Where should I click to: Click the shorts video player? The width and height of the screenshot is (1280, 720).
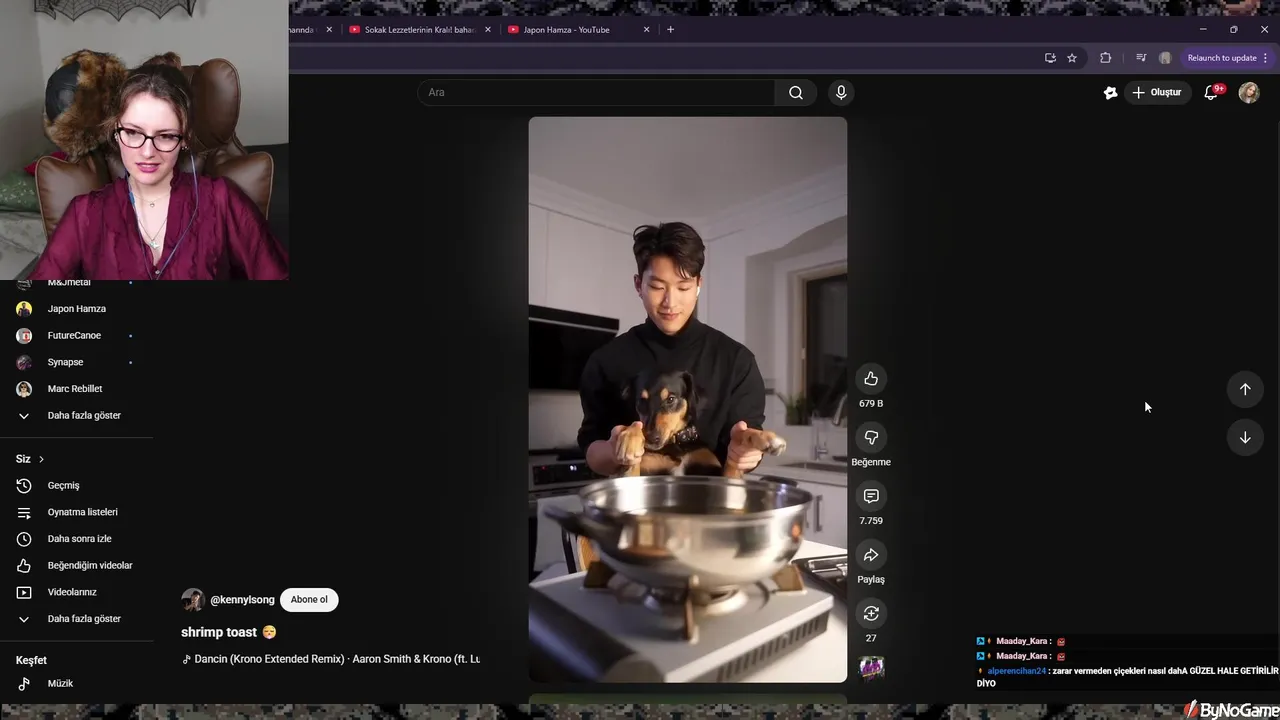tap(688, 400)
